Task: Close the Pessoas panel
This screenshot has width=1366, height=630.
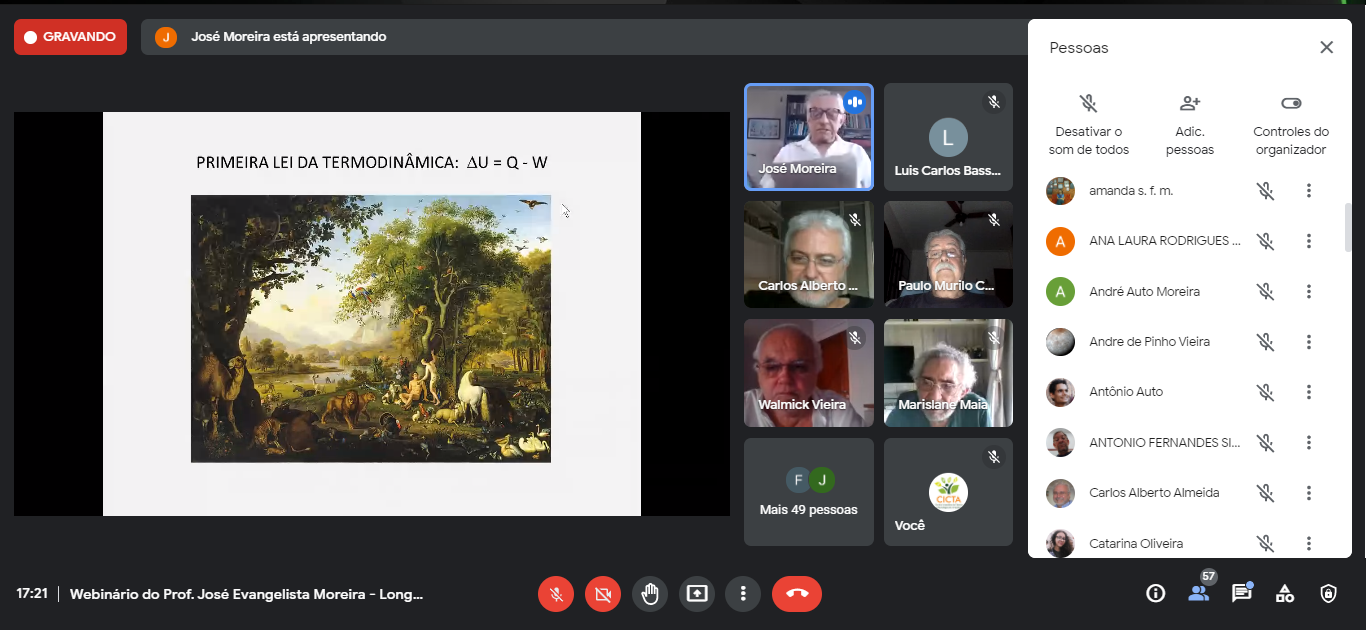Action: 1327,47
